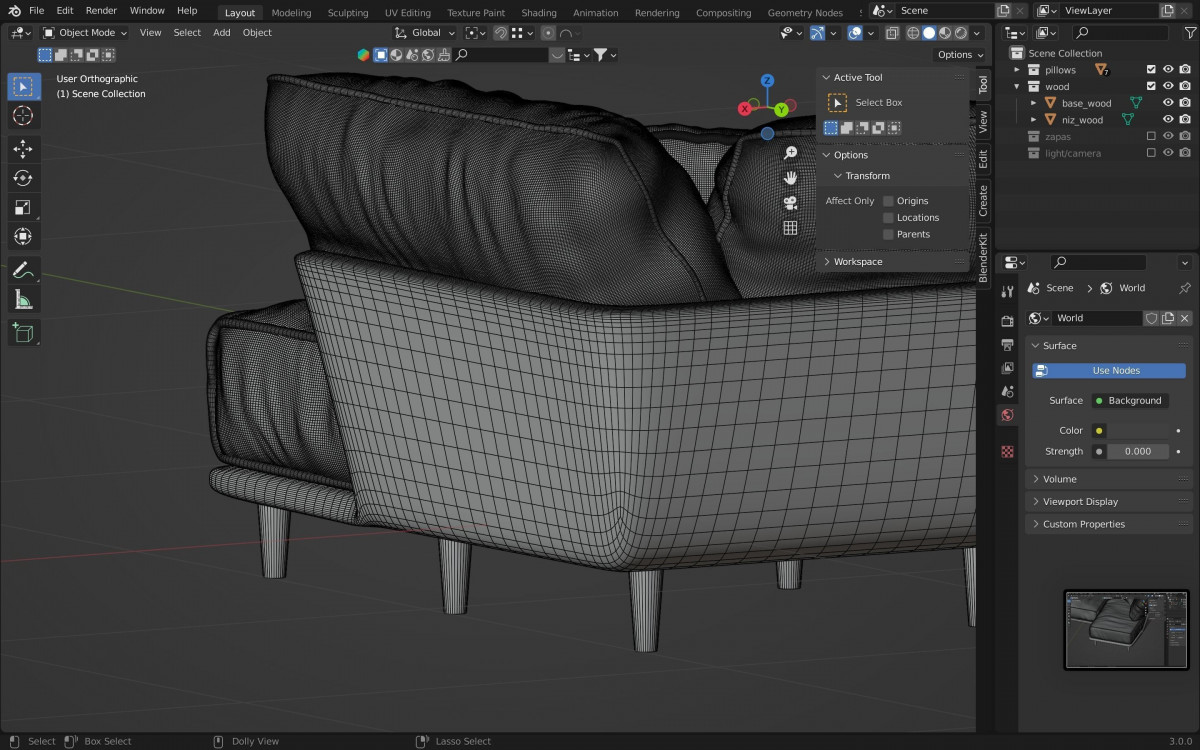Activate the Annotate tool

pos(23,270)
